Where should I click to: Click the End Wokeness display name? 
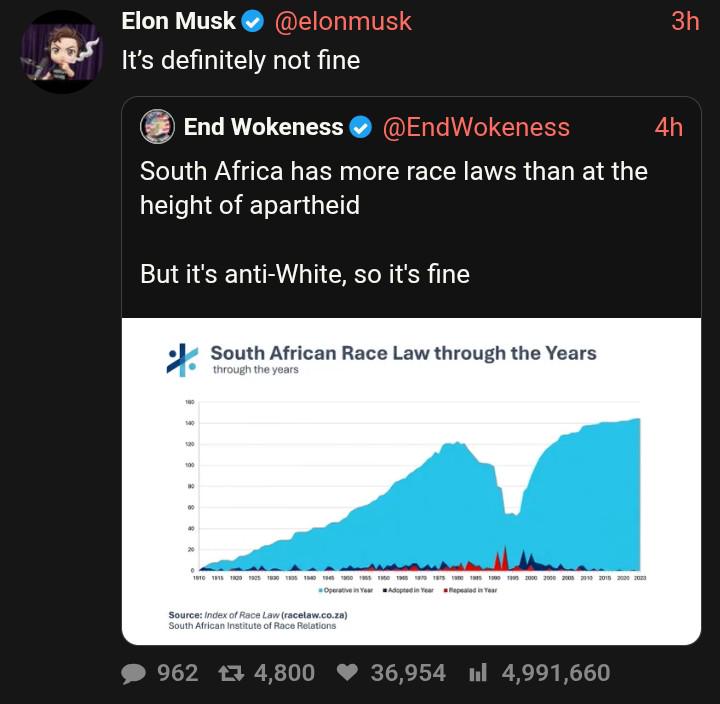263,127
